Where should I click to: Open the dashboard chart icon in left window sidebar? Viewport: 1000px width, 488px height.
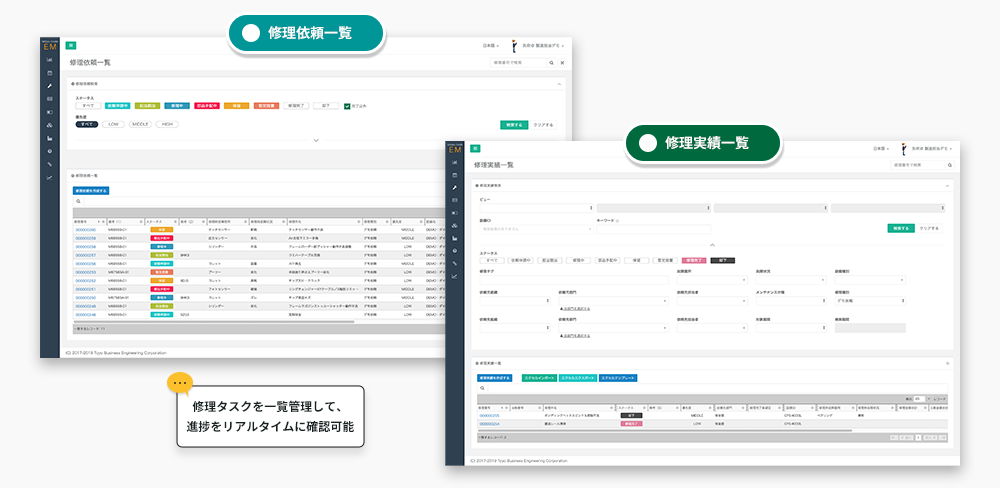point(49,59)
